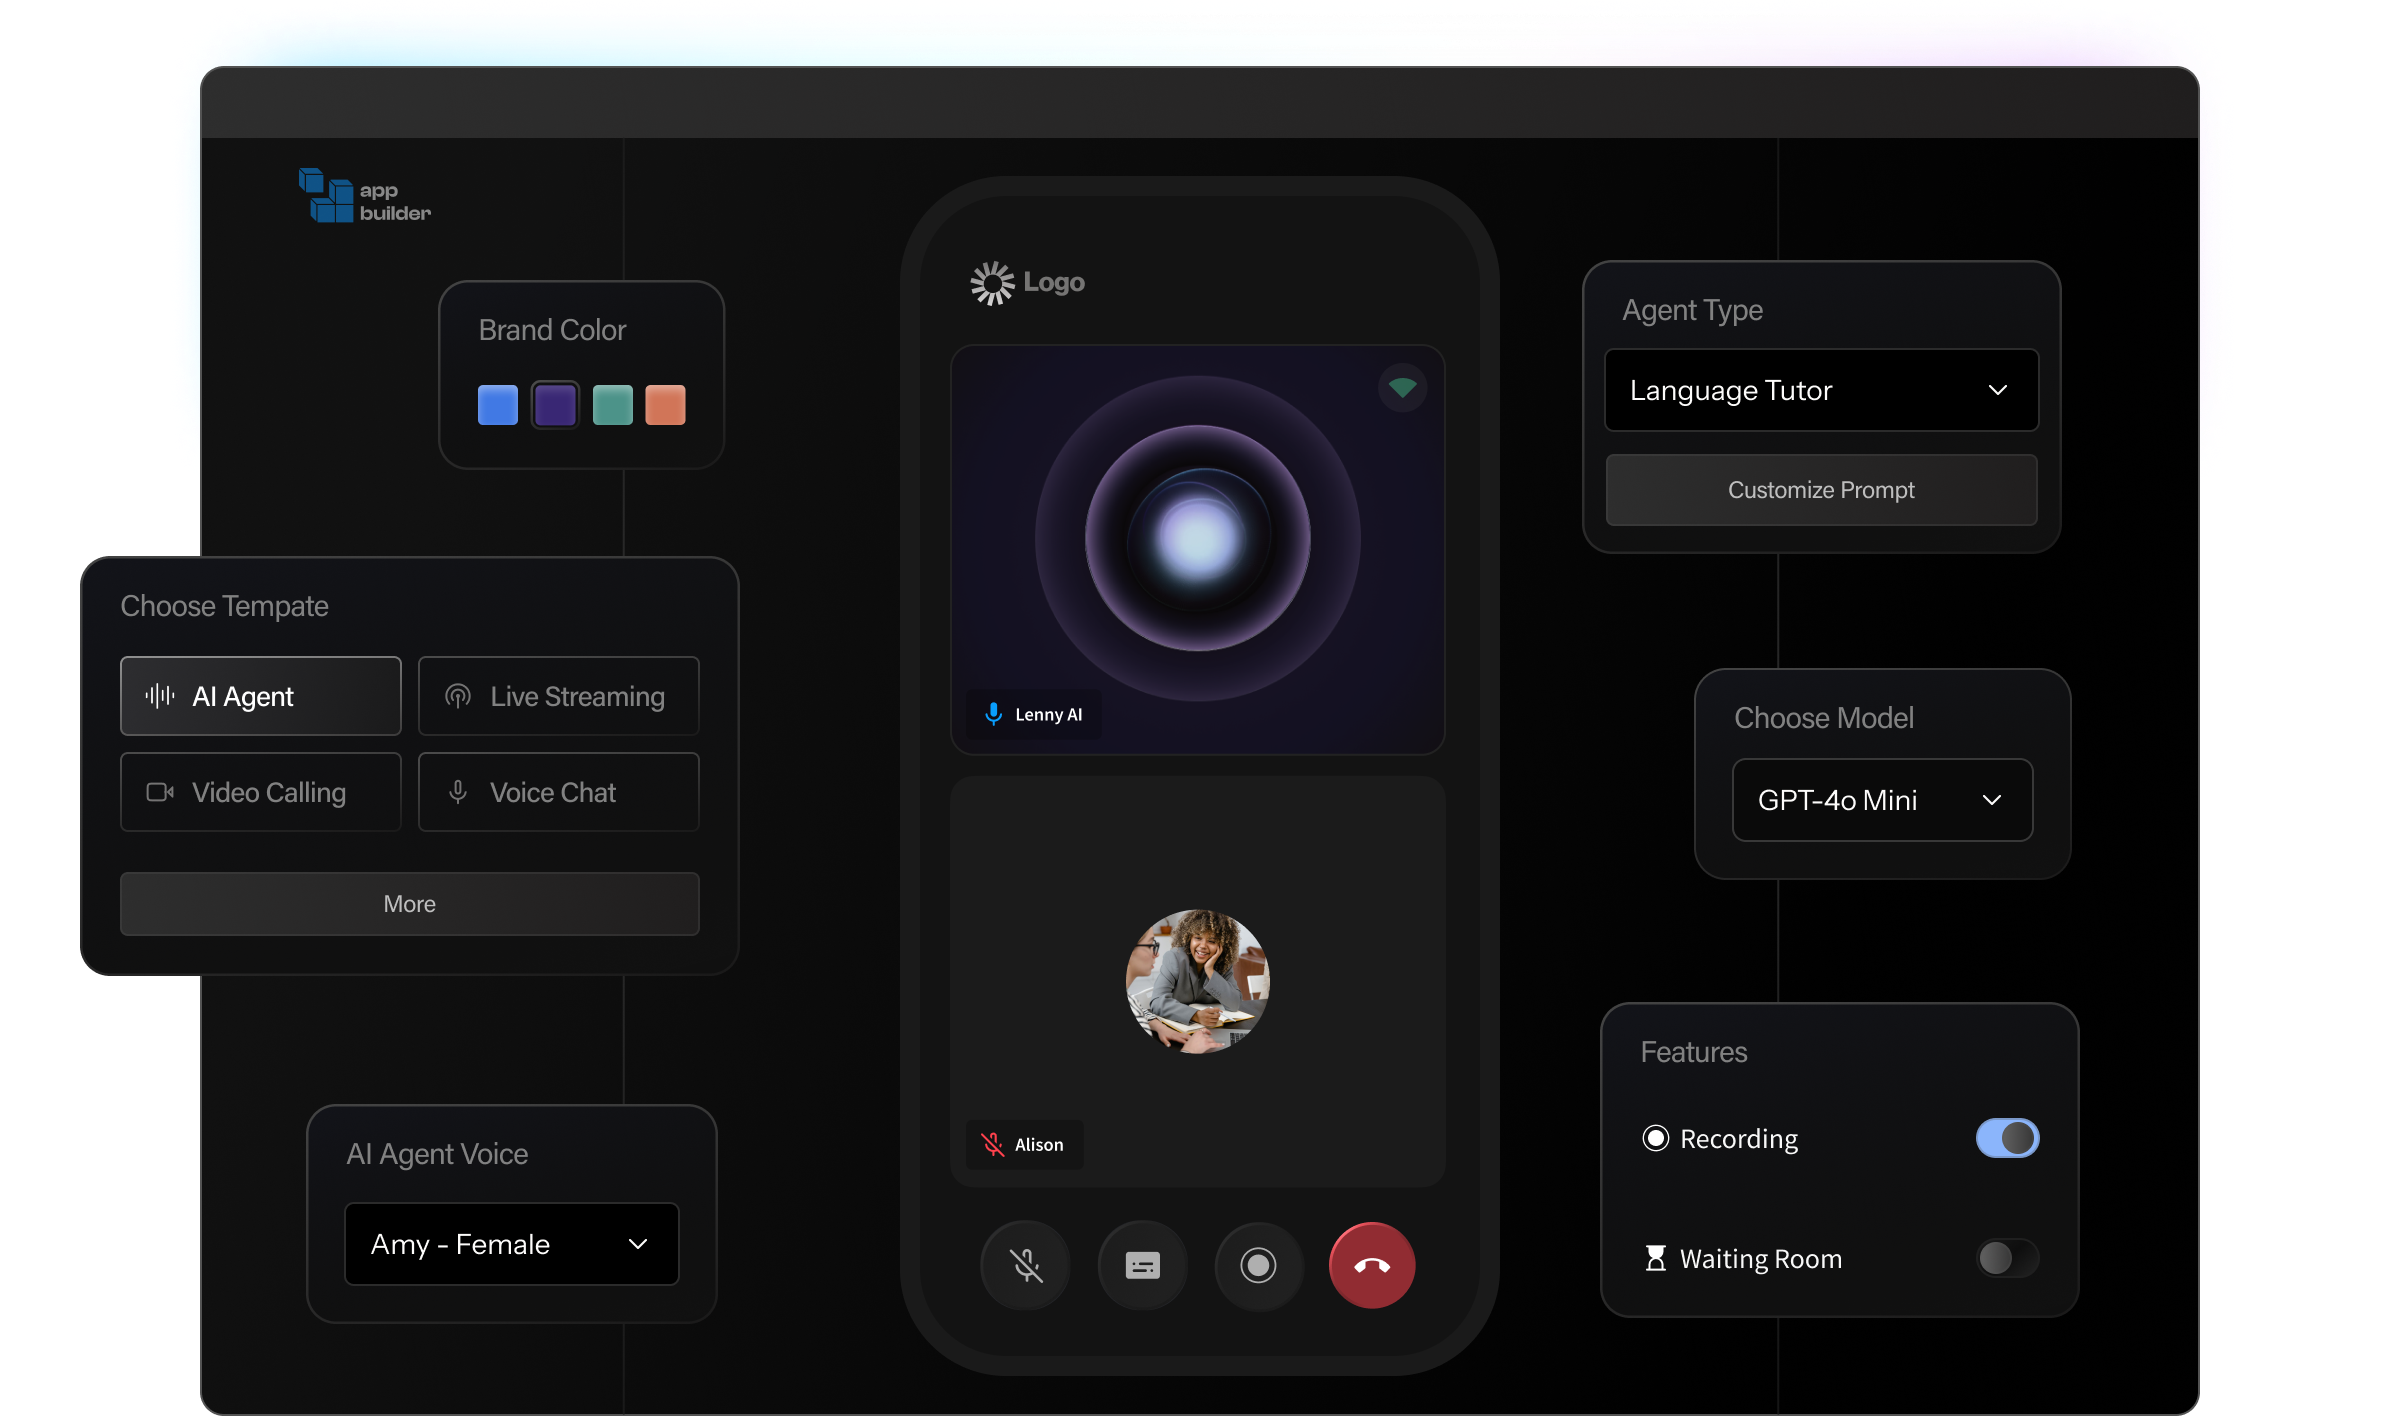Viewport: 2400px width, 1416px height.
Task: Click the app builder logo
Action: pos(365,197)
